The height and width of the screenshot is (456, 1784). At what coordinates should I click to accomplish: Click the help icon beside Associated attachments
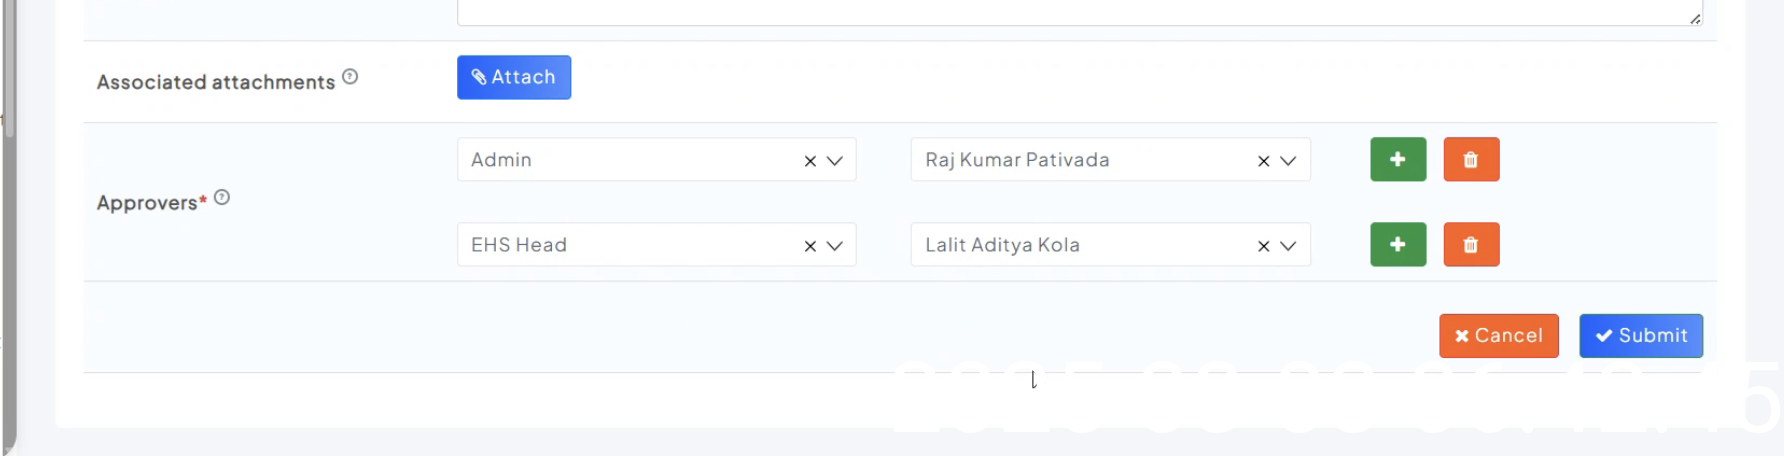click(x=350, y=77)
